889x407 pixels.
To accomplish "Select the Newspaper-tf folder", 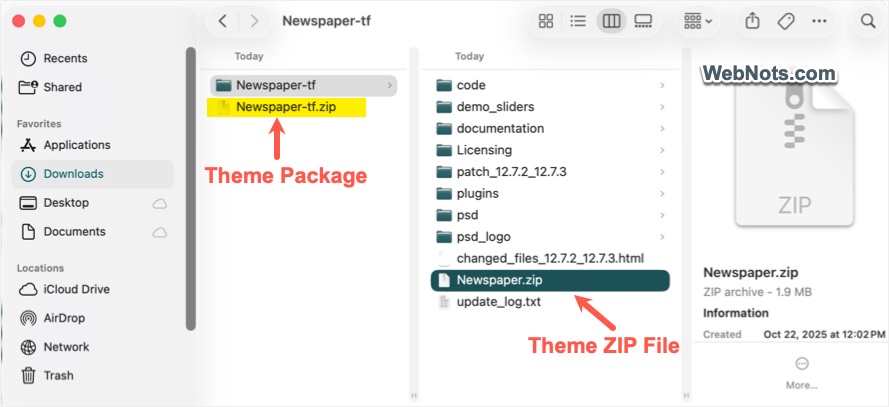I will 303,86.
